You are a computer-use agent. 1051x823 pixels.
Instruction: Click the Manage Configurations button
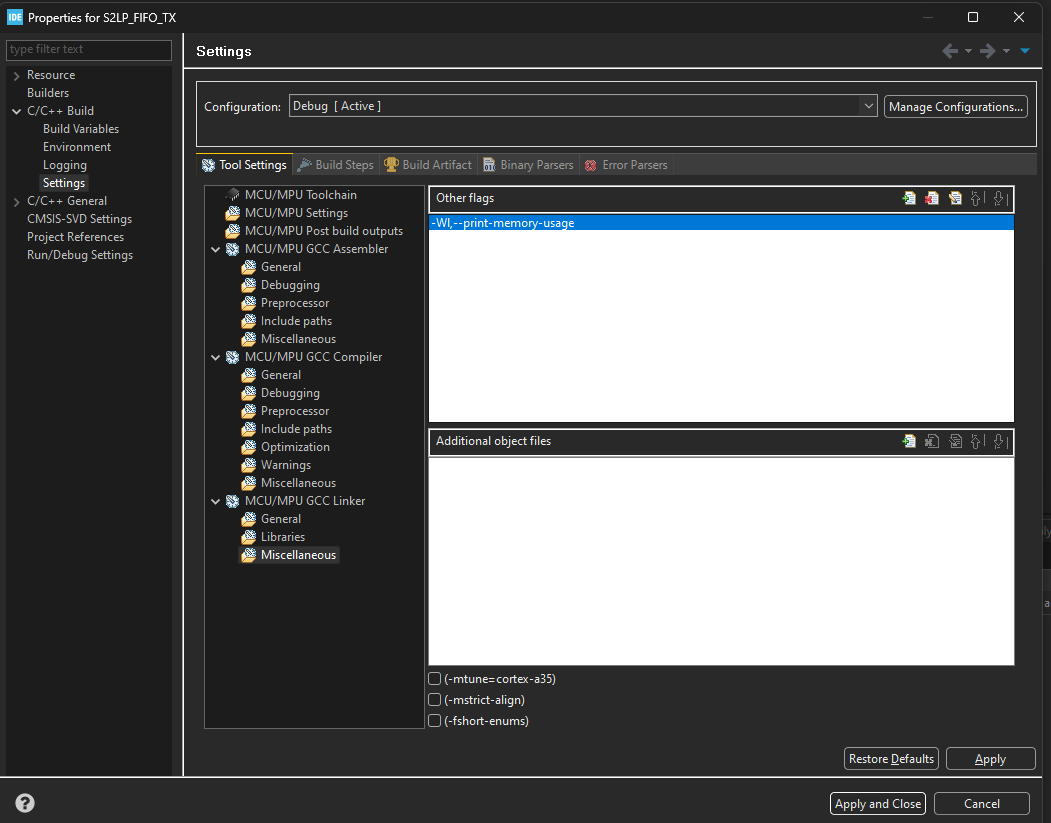[955, 106]
